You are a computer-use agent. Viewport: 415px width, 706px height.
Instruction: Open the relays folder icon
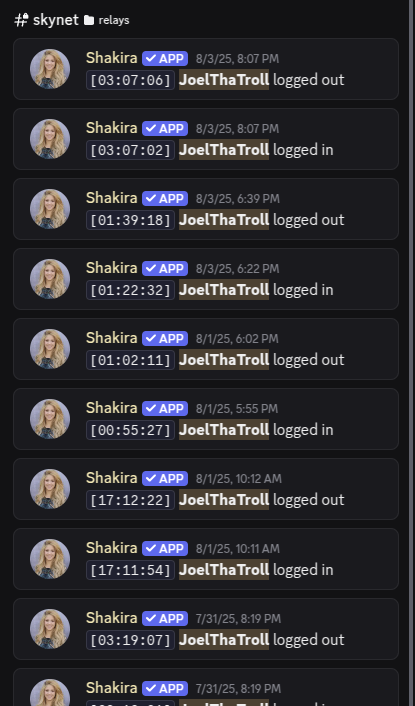click(x=89, y=20)
